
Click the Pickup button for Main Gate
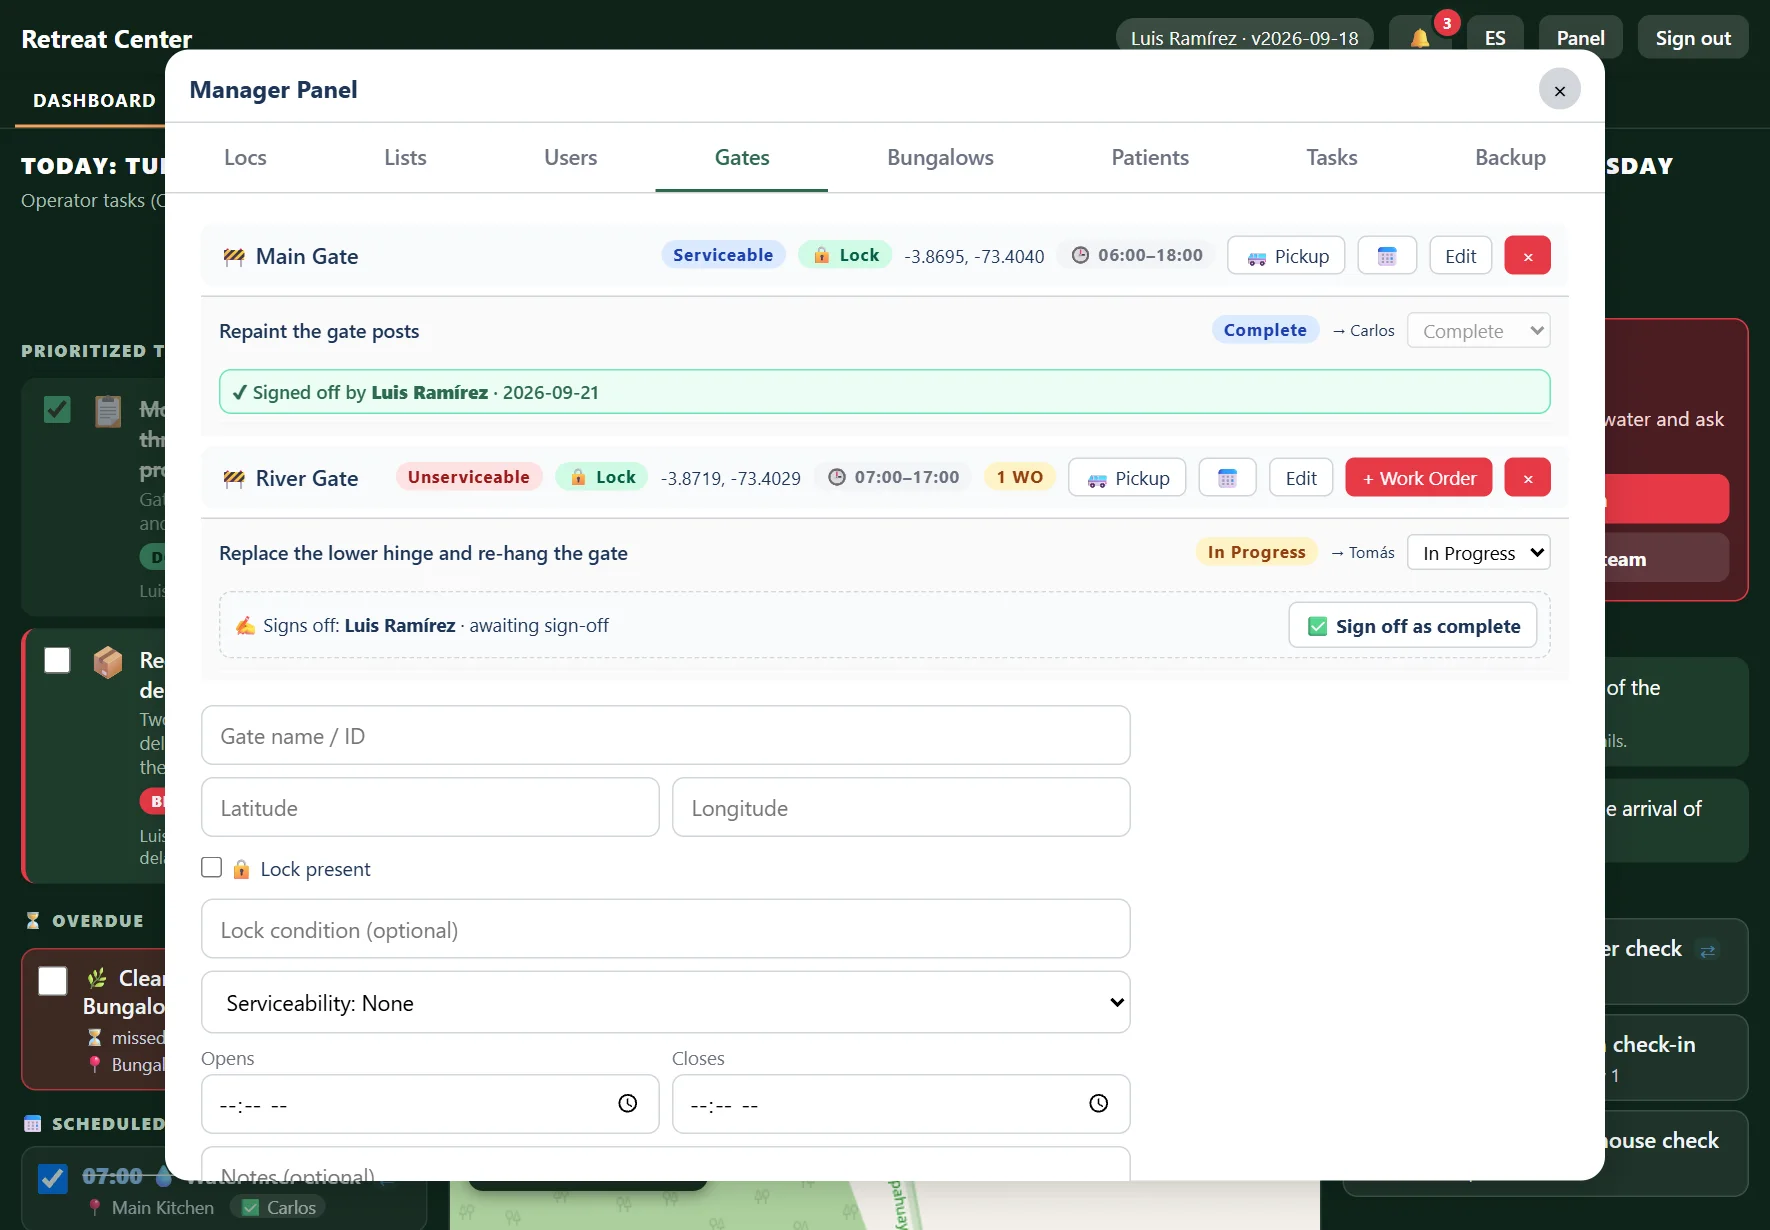click(x=1286, y=256)
